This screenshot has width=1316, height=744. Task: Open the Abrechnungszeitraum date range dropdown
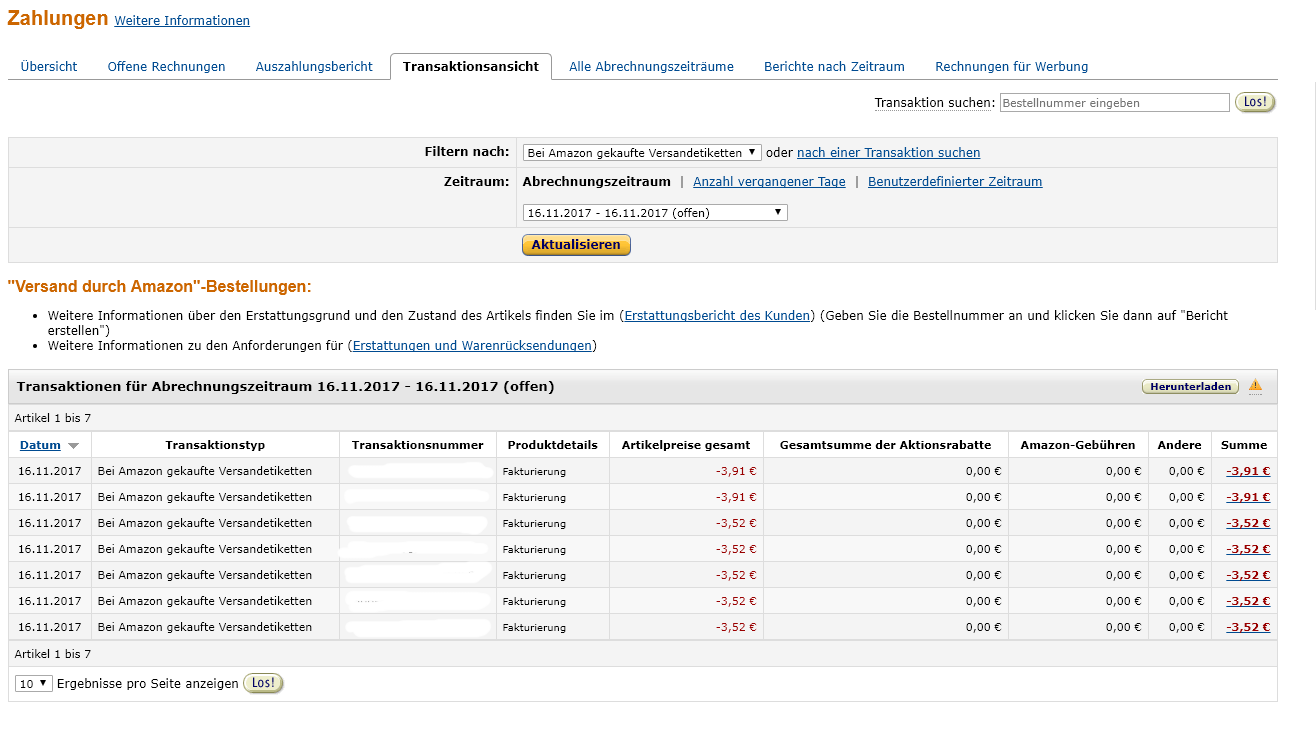[x=655, y=213]
